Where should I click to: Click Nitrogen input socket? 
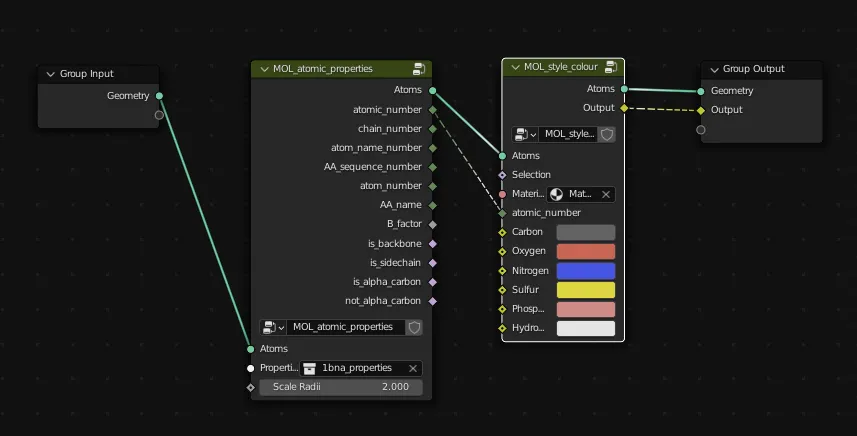coord(502,271)
